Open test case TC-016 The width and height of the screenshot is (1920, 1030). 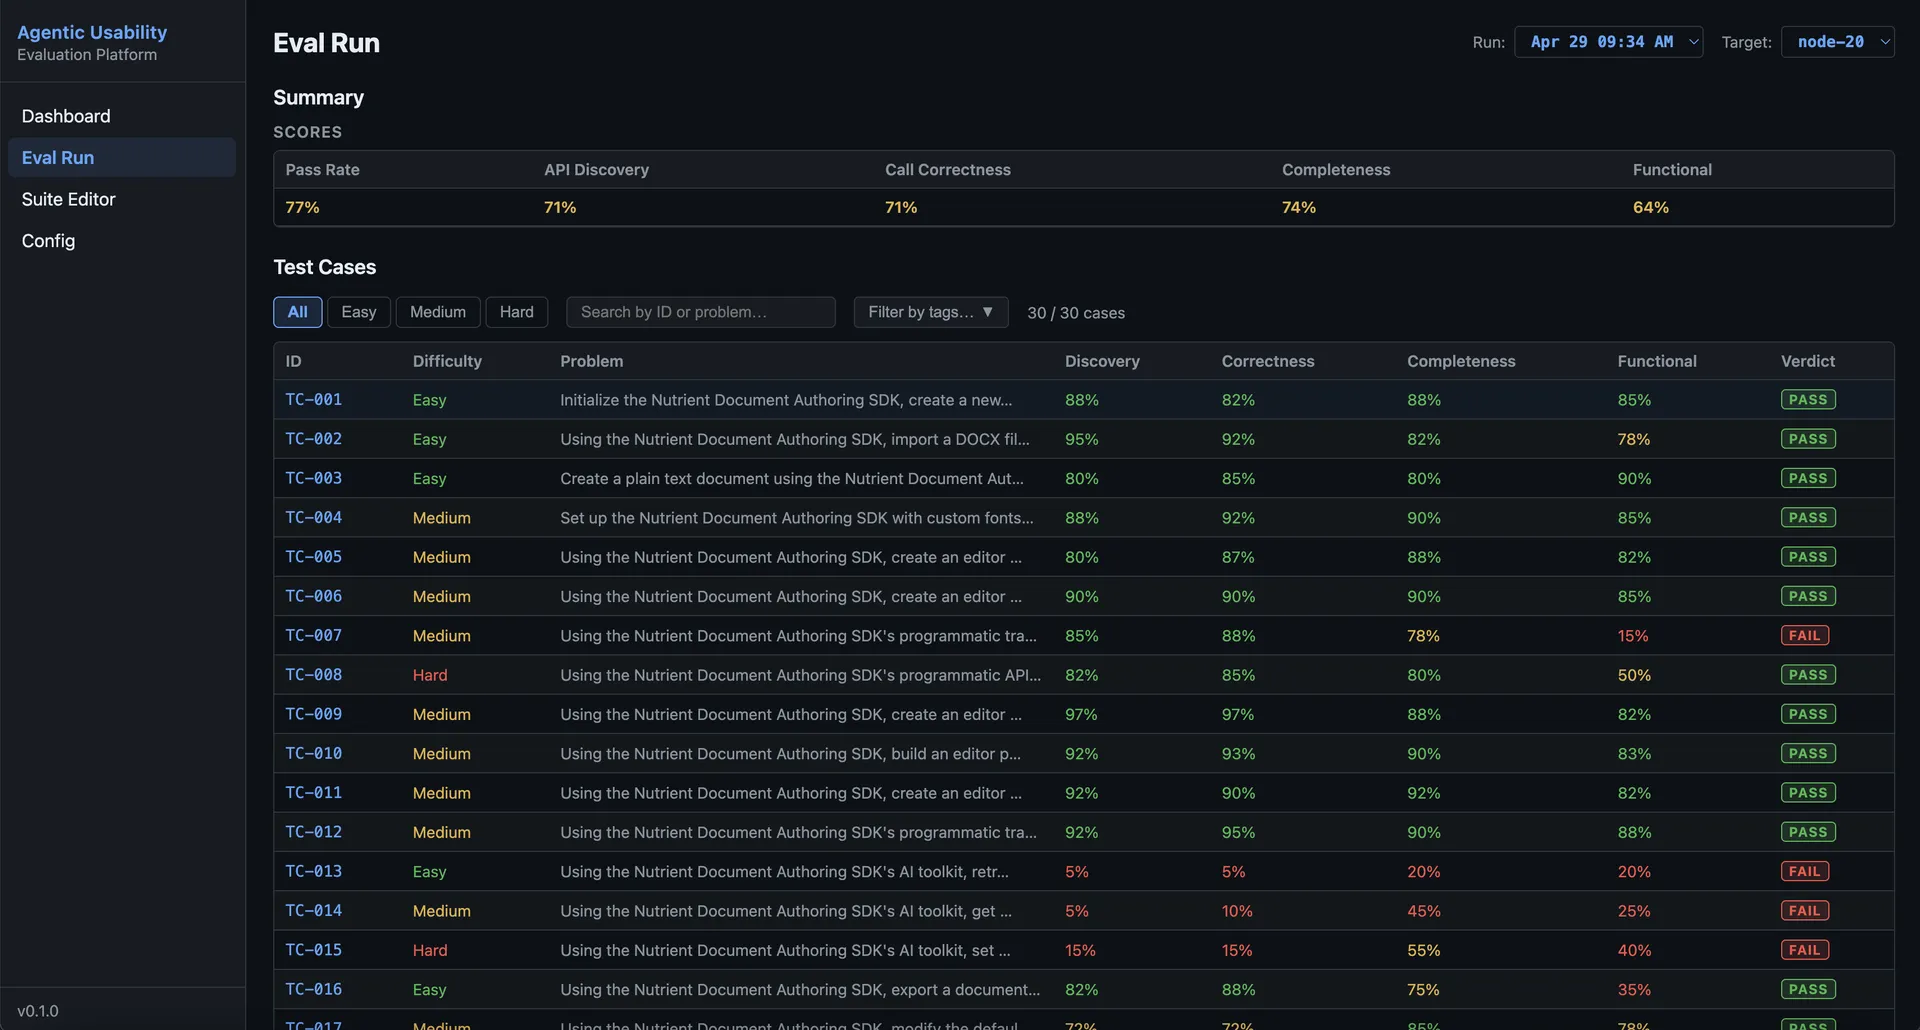click(x=314, y=990)
